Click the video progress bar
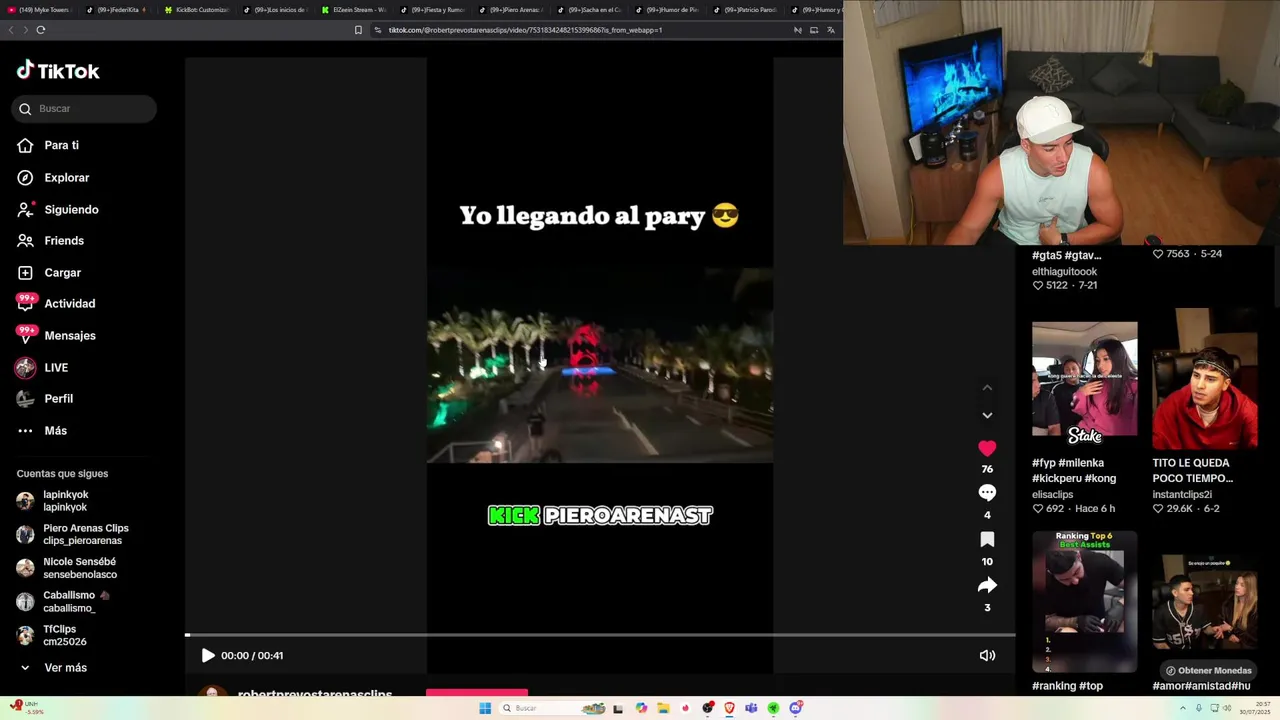Viewport: 1280px width, 720px height. 600,635
